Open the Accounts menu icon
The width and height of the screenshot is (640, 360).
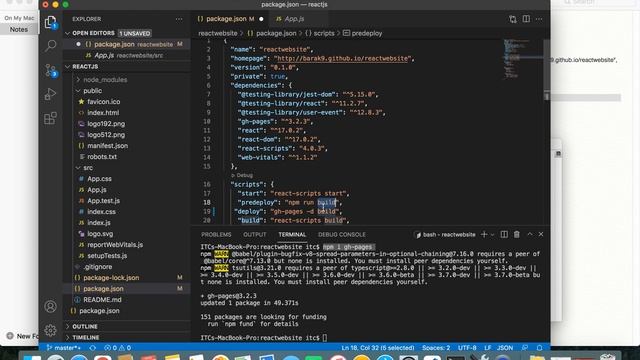tap(50, 306)
